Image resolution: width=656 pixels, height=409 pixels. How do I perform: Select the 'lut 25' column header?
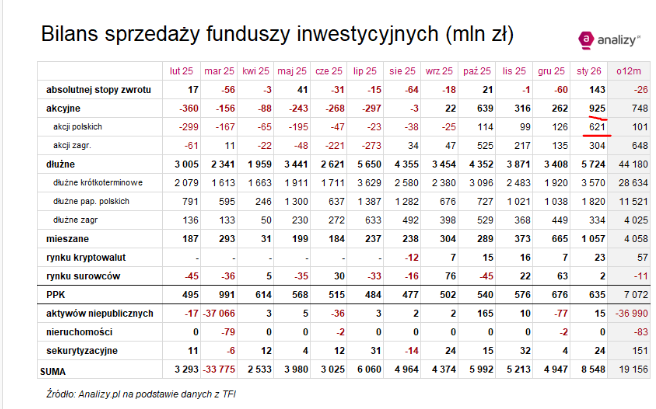[181, 71]
